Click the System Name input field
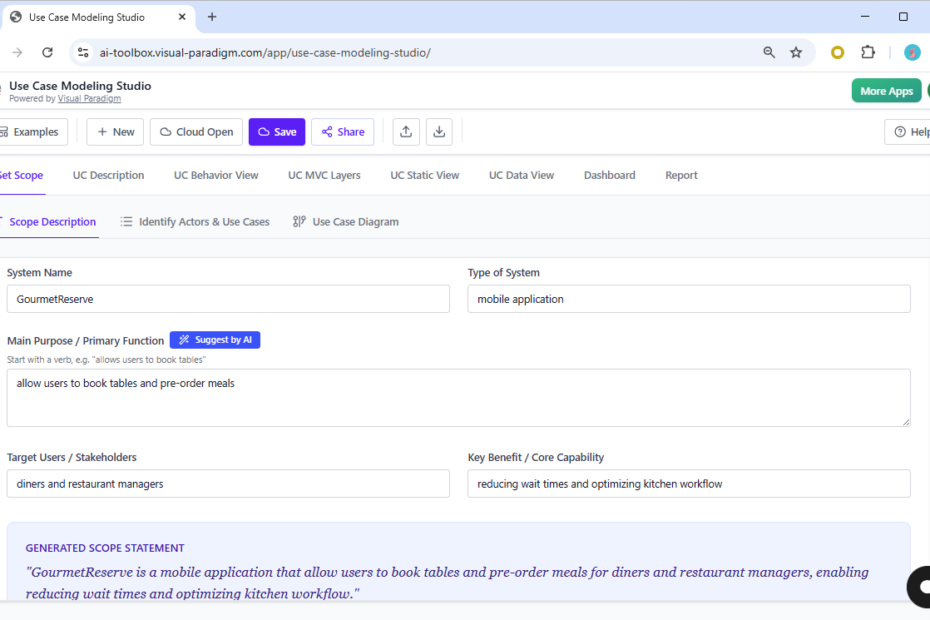Screen dimensions: 930x620 click(228, 298)
